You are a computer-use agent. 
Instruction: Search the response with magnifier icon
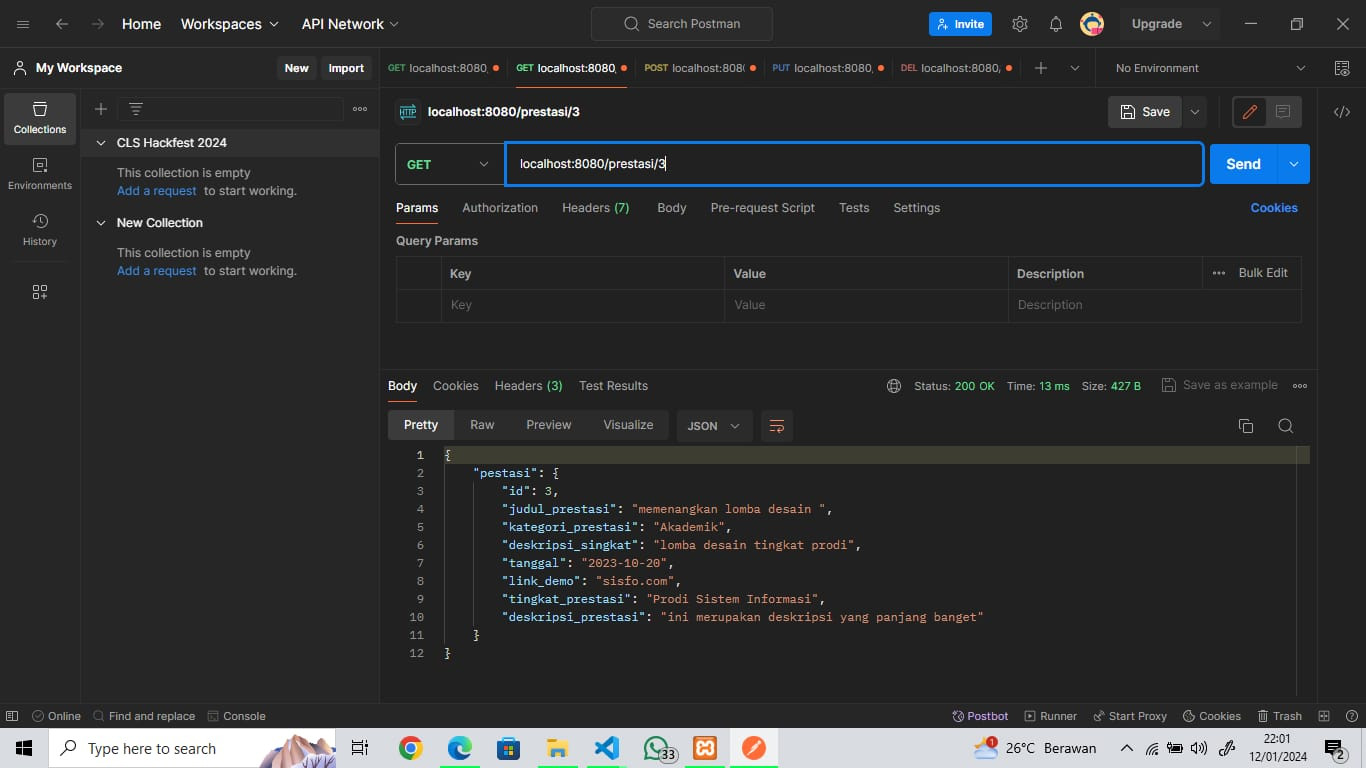[x=1286, y=426]
